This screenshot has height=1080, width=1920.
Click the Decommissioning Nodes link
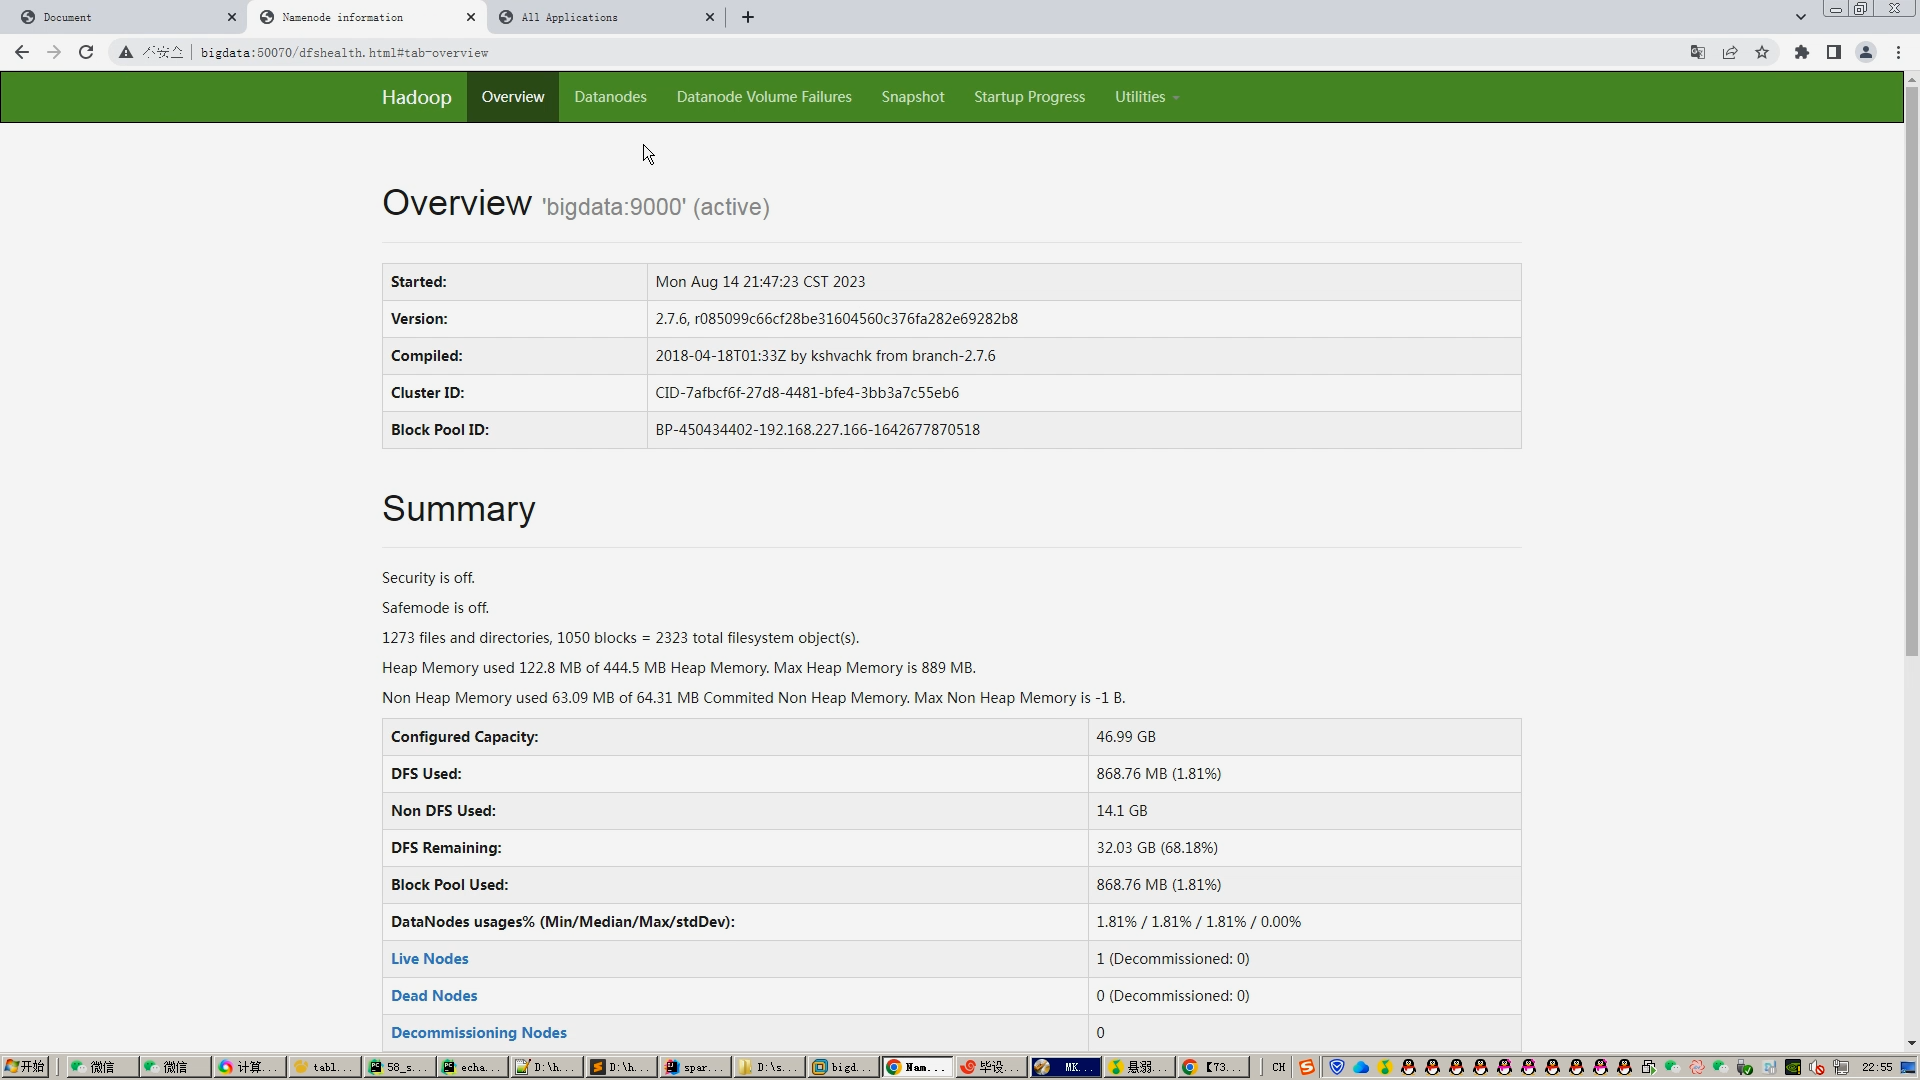click(479, 1031)
